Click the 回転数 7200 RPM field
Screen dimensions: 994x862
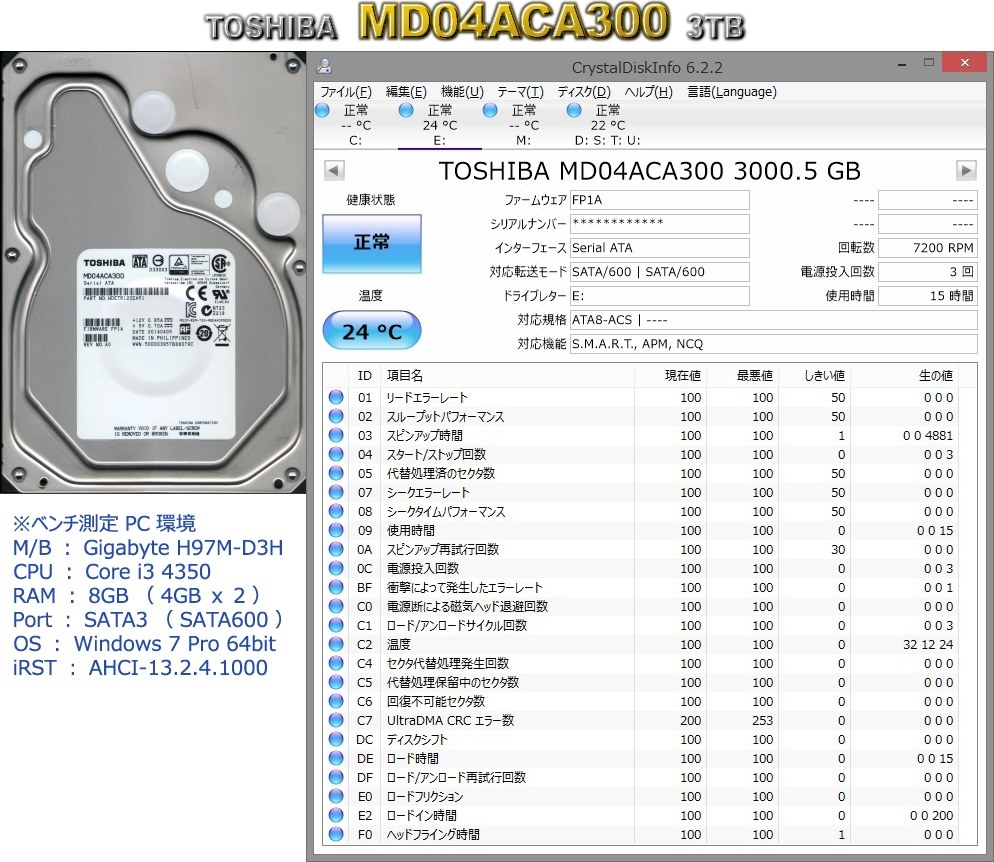pos(927,248)
